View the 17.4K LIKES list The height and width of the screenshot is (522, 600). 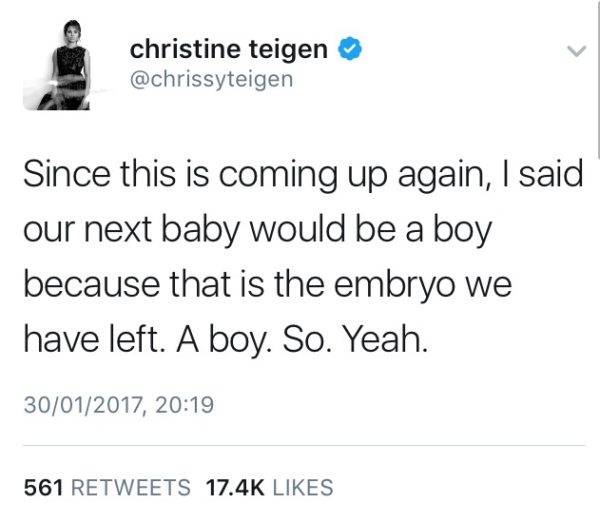[x=269, y=488]
